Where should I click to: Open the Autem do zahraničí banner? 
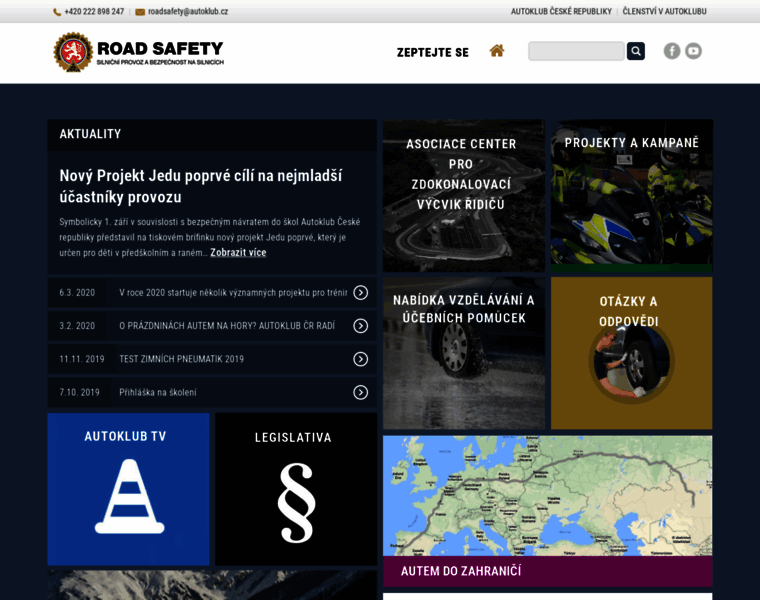point(548,571)
